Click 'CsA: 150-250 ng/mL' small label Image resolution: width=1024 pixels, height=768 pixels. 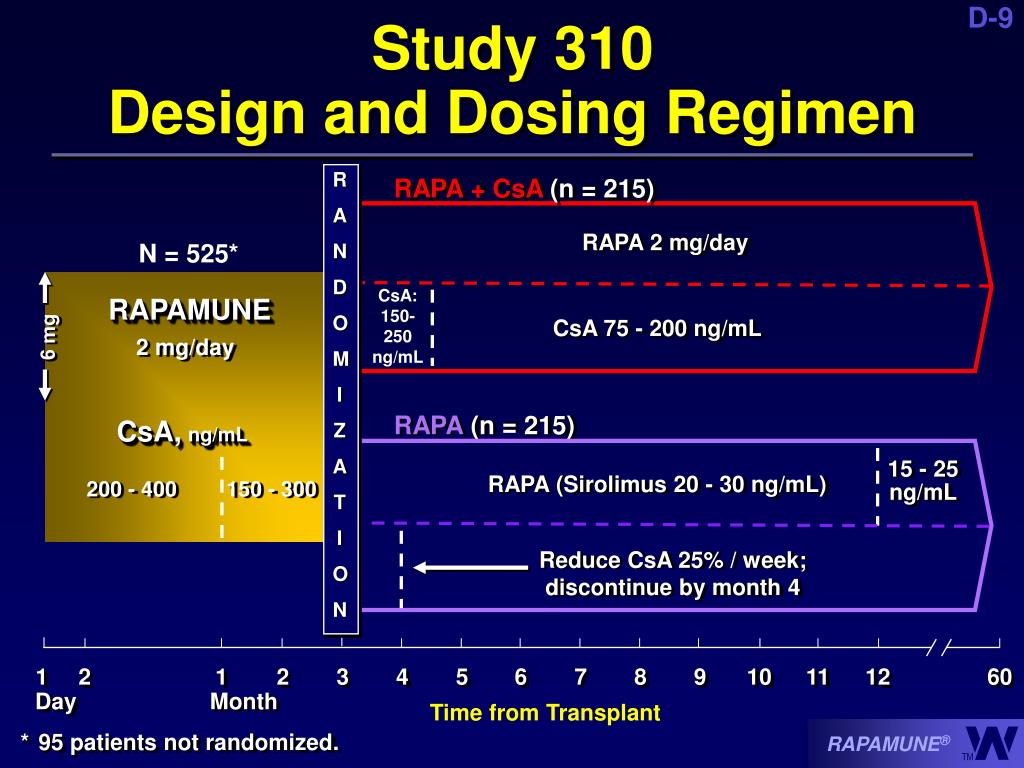pos(397,327)
